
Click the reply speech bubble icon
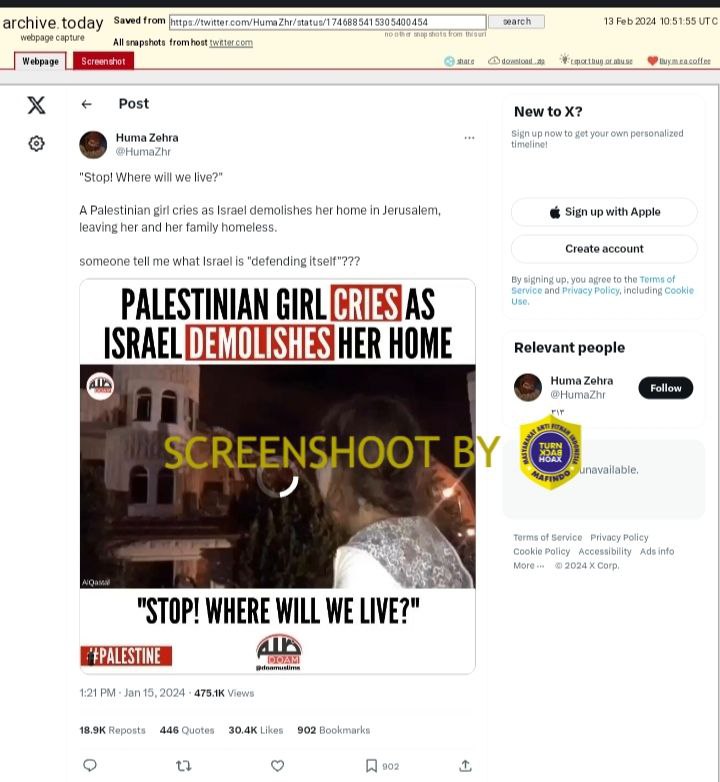(90, 765)
